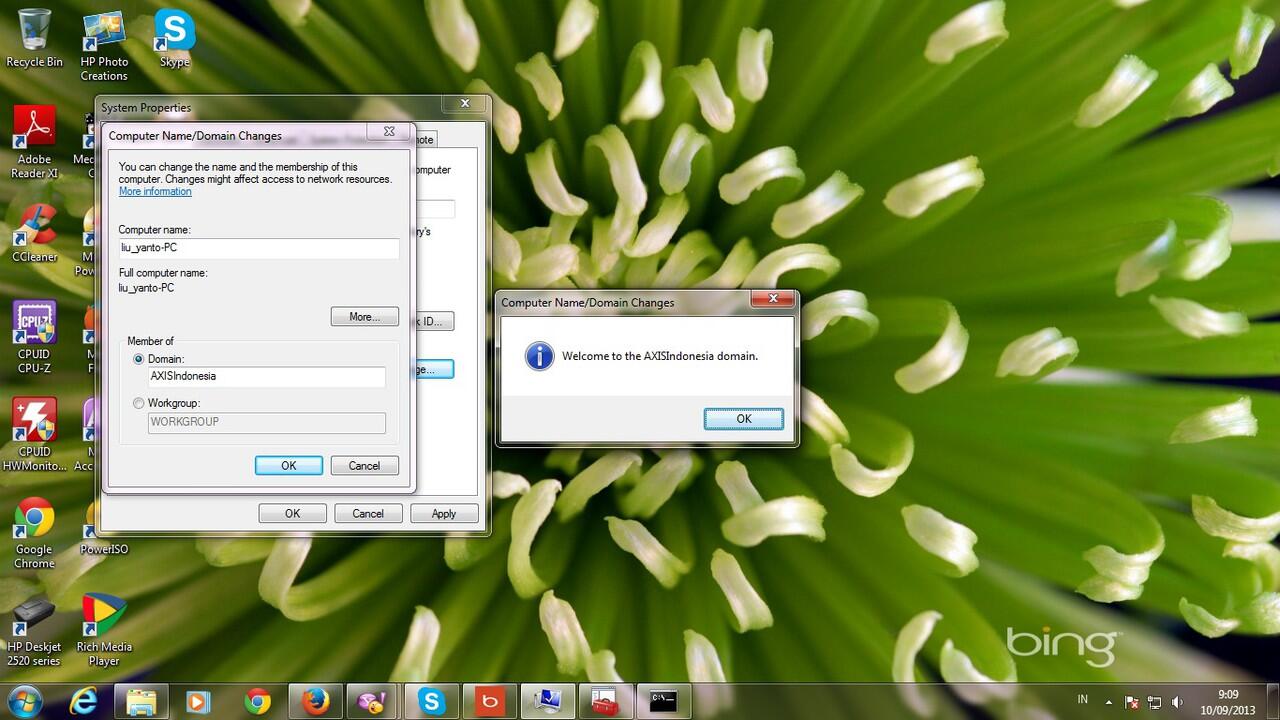Viewport: 1280px width, 720px height.
Task: Click OK in Computer Name/Domain Changes dialog
Action: (x=289, y=466)
